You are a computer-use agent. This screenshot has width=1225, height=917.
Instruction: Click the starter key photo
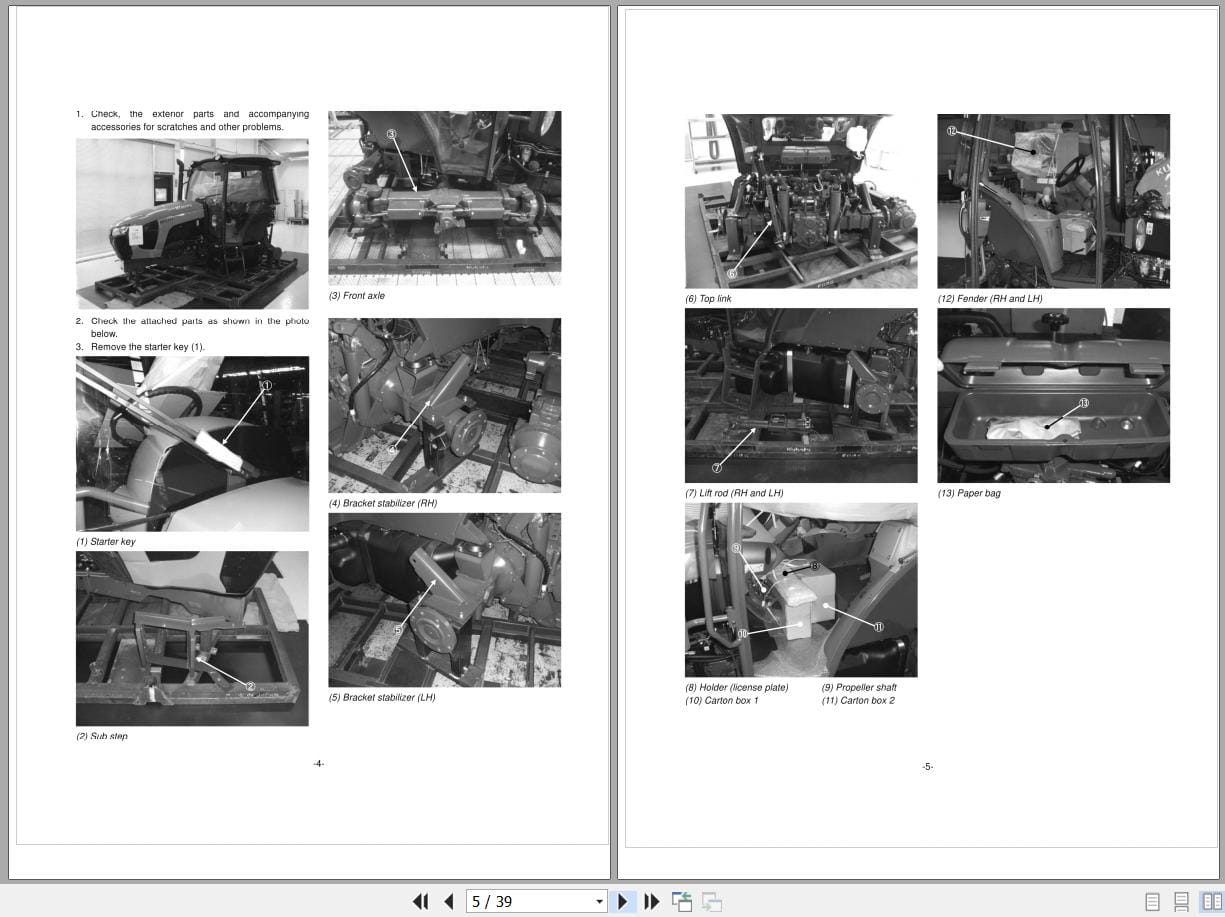[192, 444]
